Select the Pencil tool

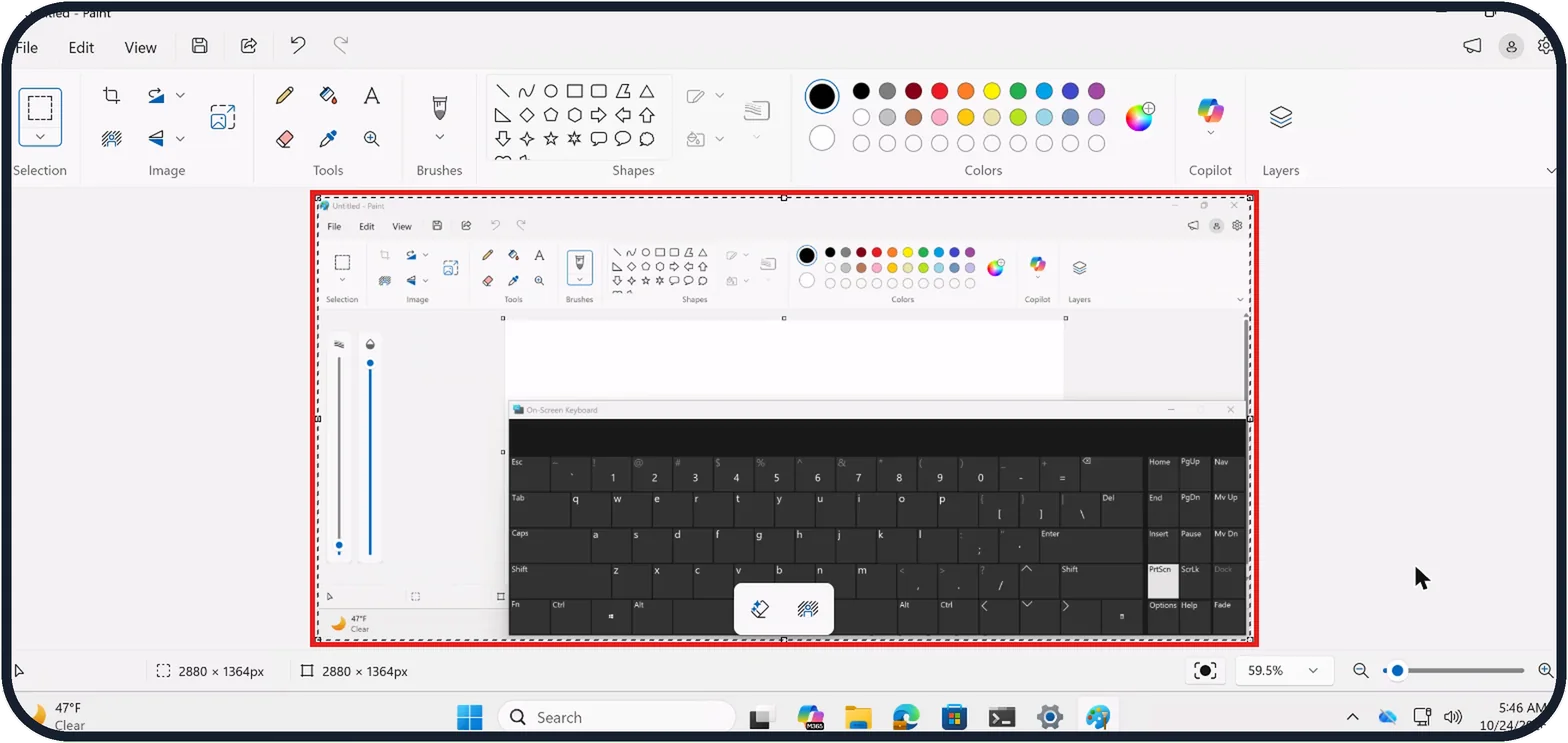(284, 96)
